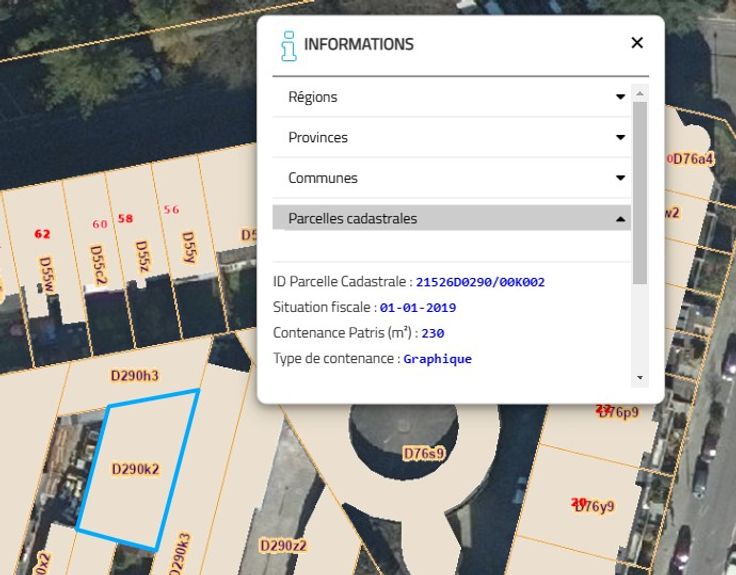
Task: Select the round parcel D76s9
Action: click(423, 453)
